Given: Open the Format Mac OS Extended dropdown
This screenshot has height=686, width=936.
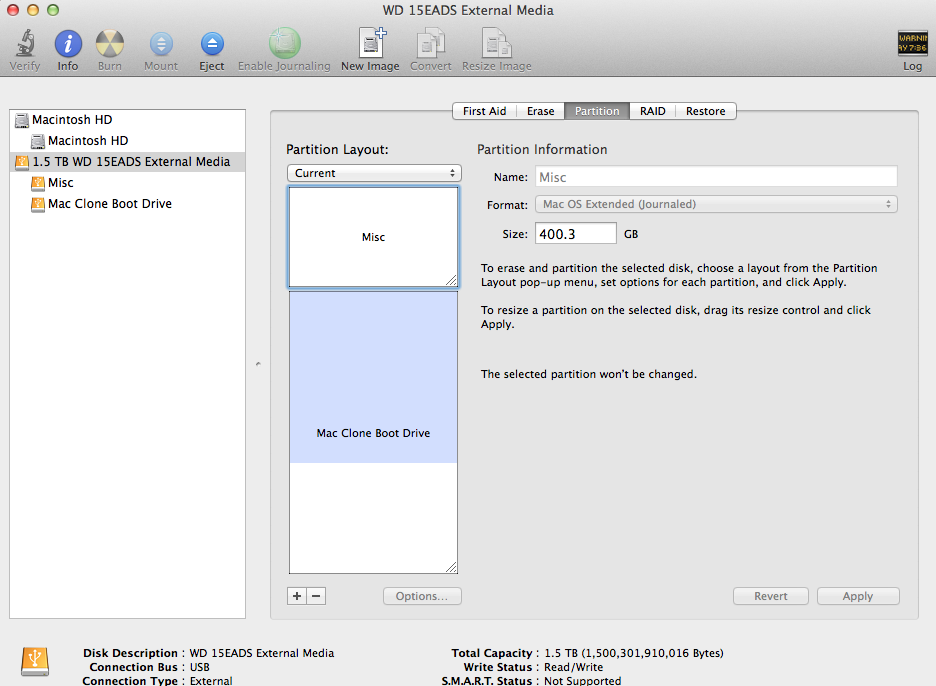Looking at the screenshot, I should click(x=716, y=204).
